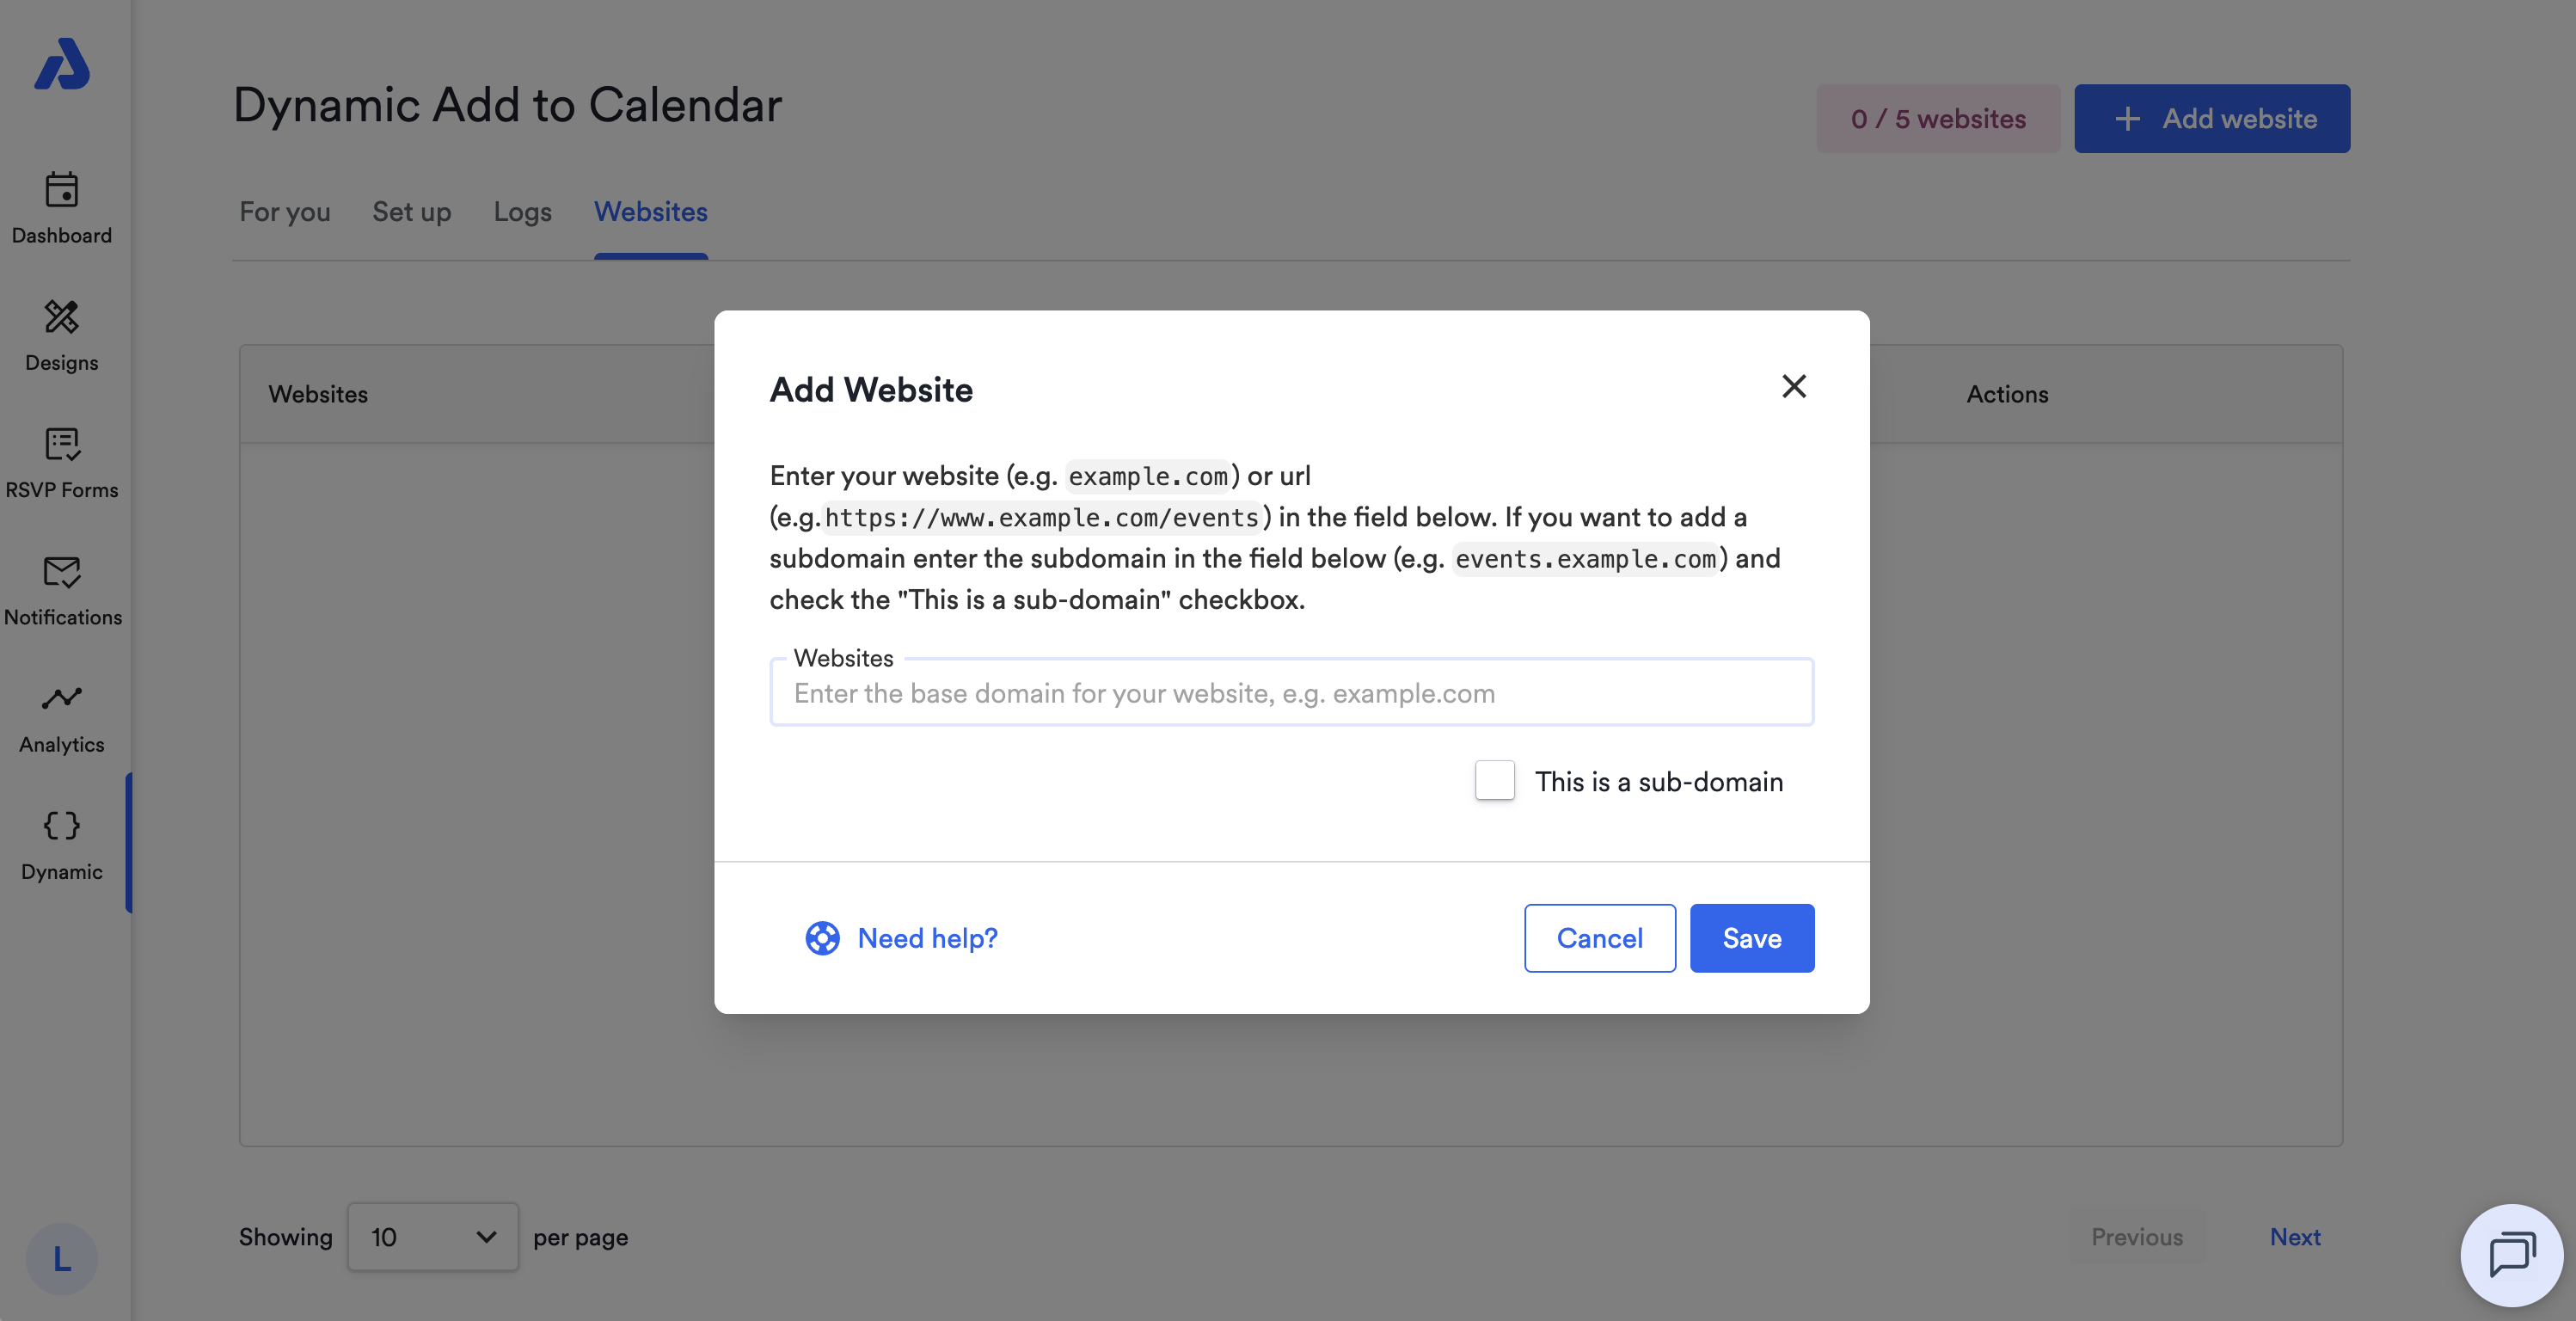Image resolution: width=2576 pixels, height=1321 pixels.
Task: Open the Logs tab
Action: tap(522, 212)
